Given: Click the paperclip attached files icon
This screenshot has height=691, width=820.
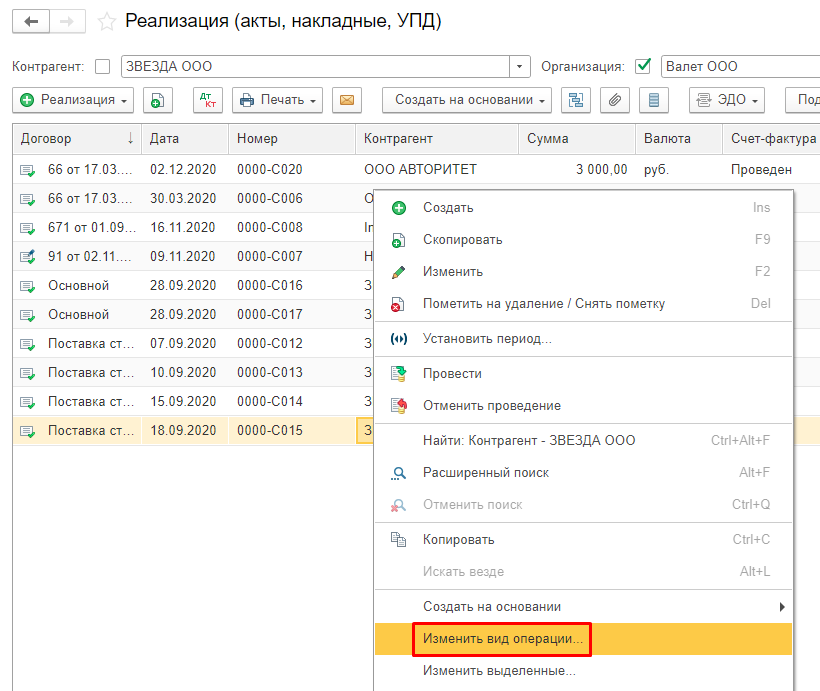Looking at the screenshot, I should 615,100.
